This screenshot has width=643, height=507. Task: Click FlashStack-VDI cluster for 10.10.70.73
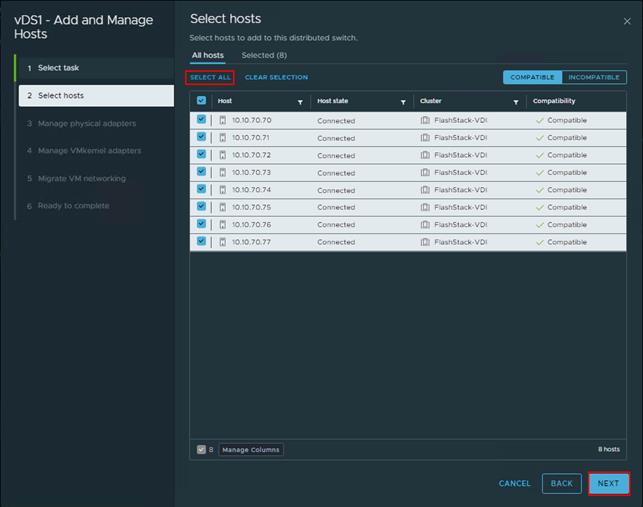click(461, 173)
